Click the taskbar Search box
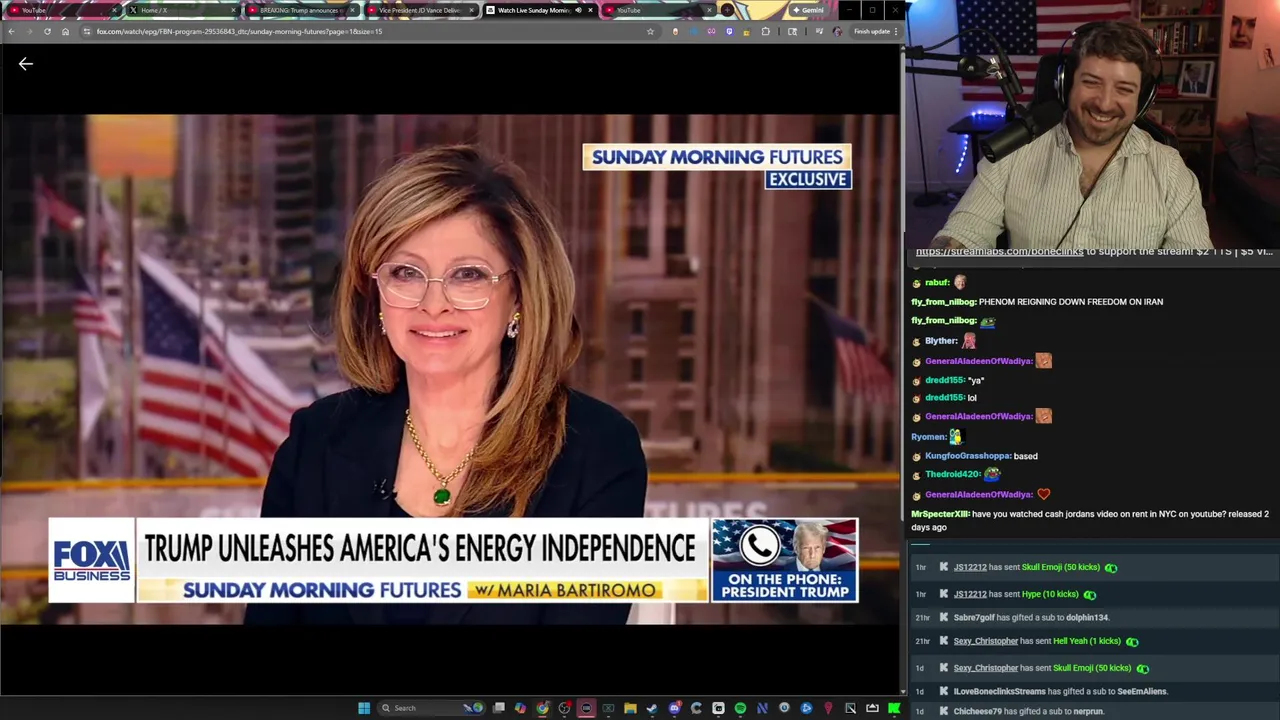Screen dimensions: 1280x720 [432, 708]
